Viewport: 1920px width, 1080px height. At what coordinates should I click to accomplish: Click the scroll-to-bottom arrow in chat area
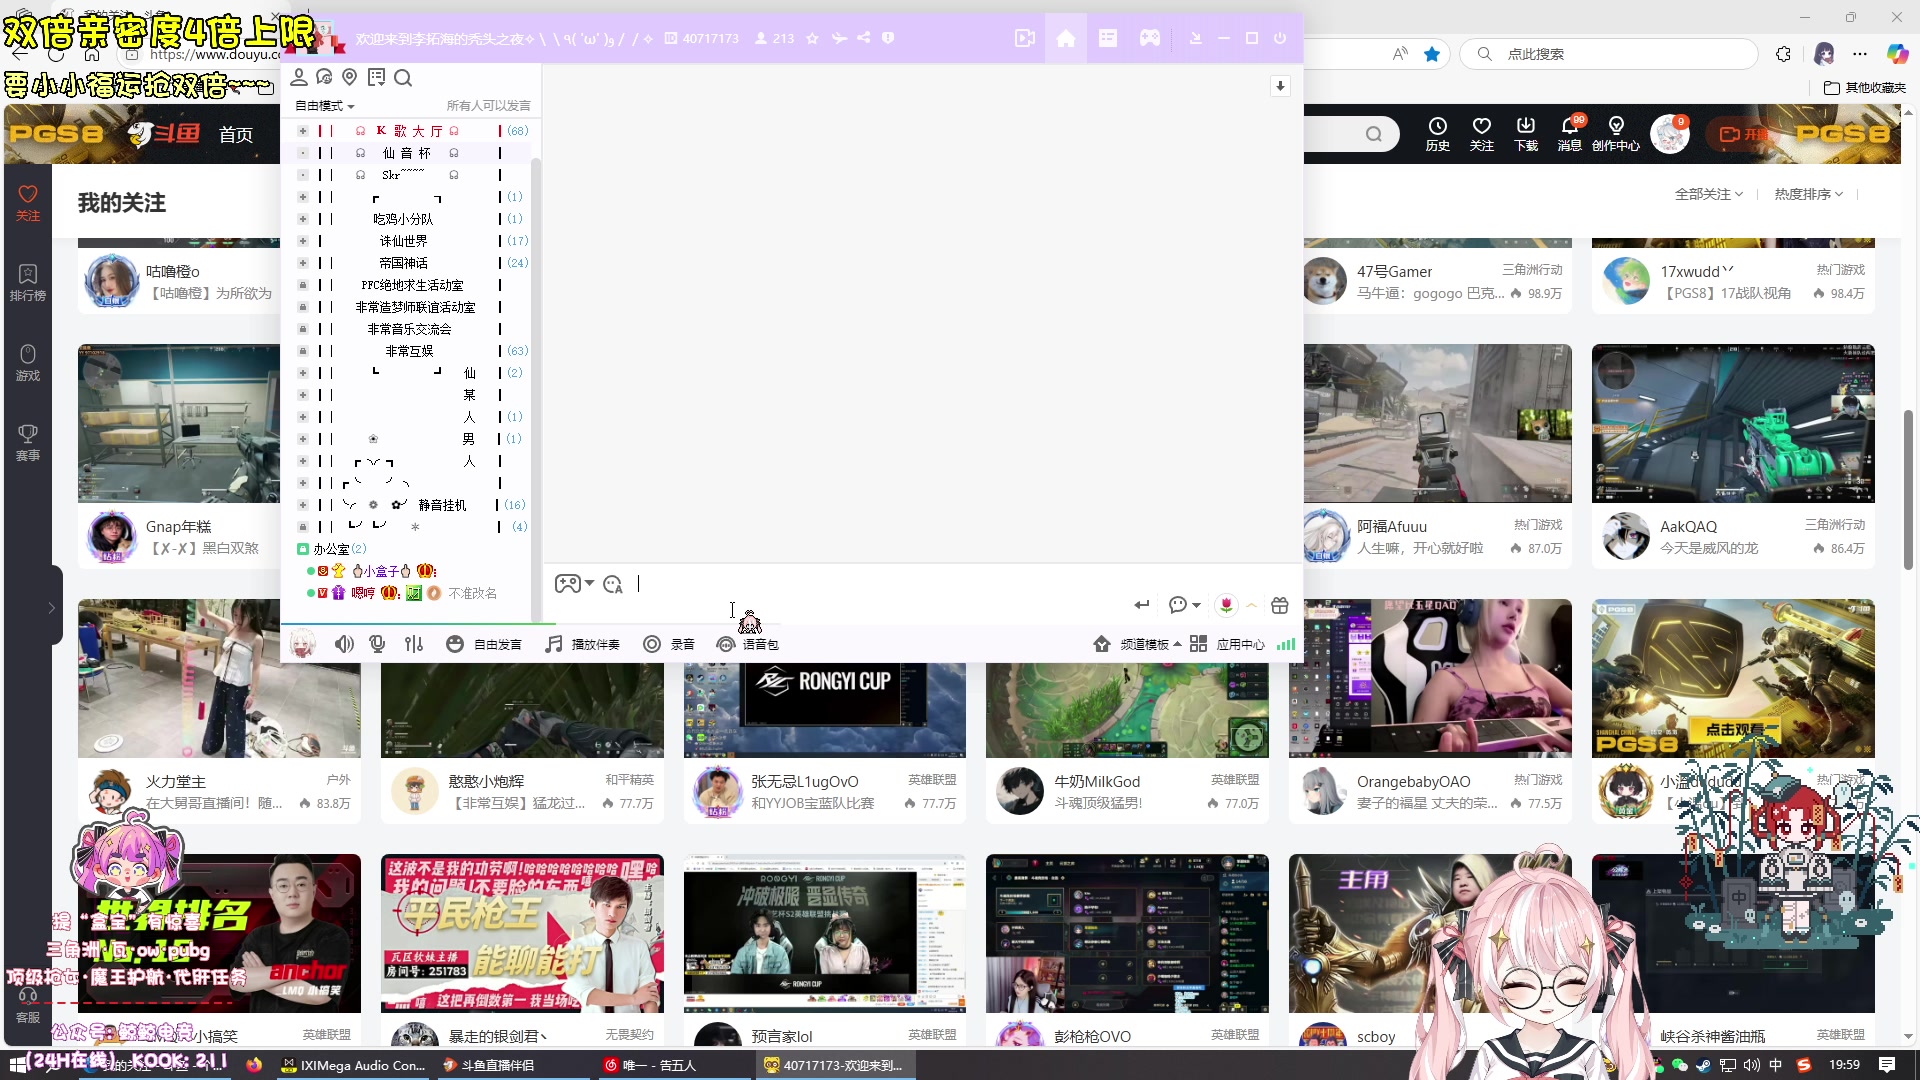1280,86
